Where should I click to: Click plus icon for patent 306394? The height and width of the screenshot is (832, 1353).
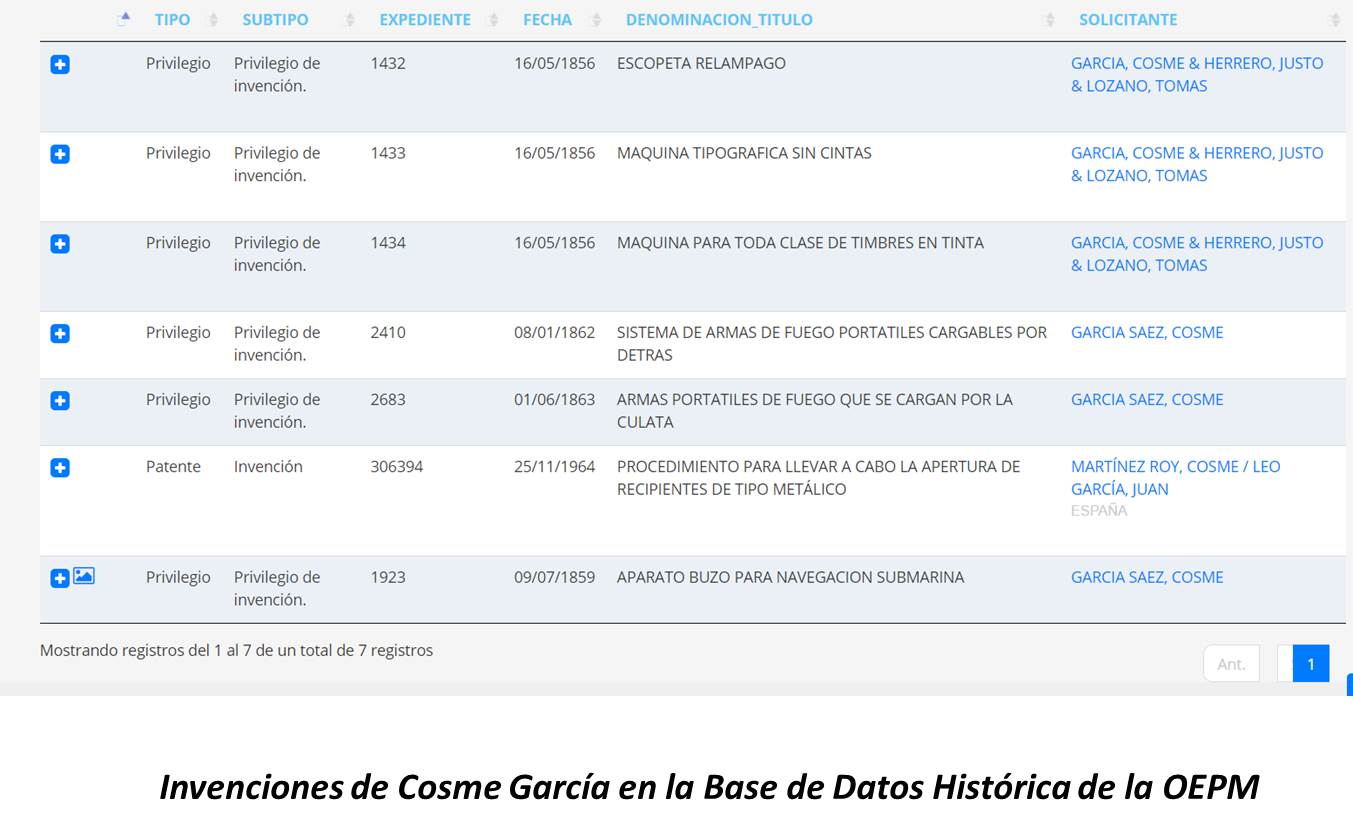coord(60,468)
